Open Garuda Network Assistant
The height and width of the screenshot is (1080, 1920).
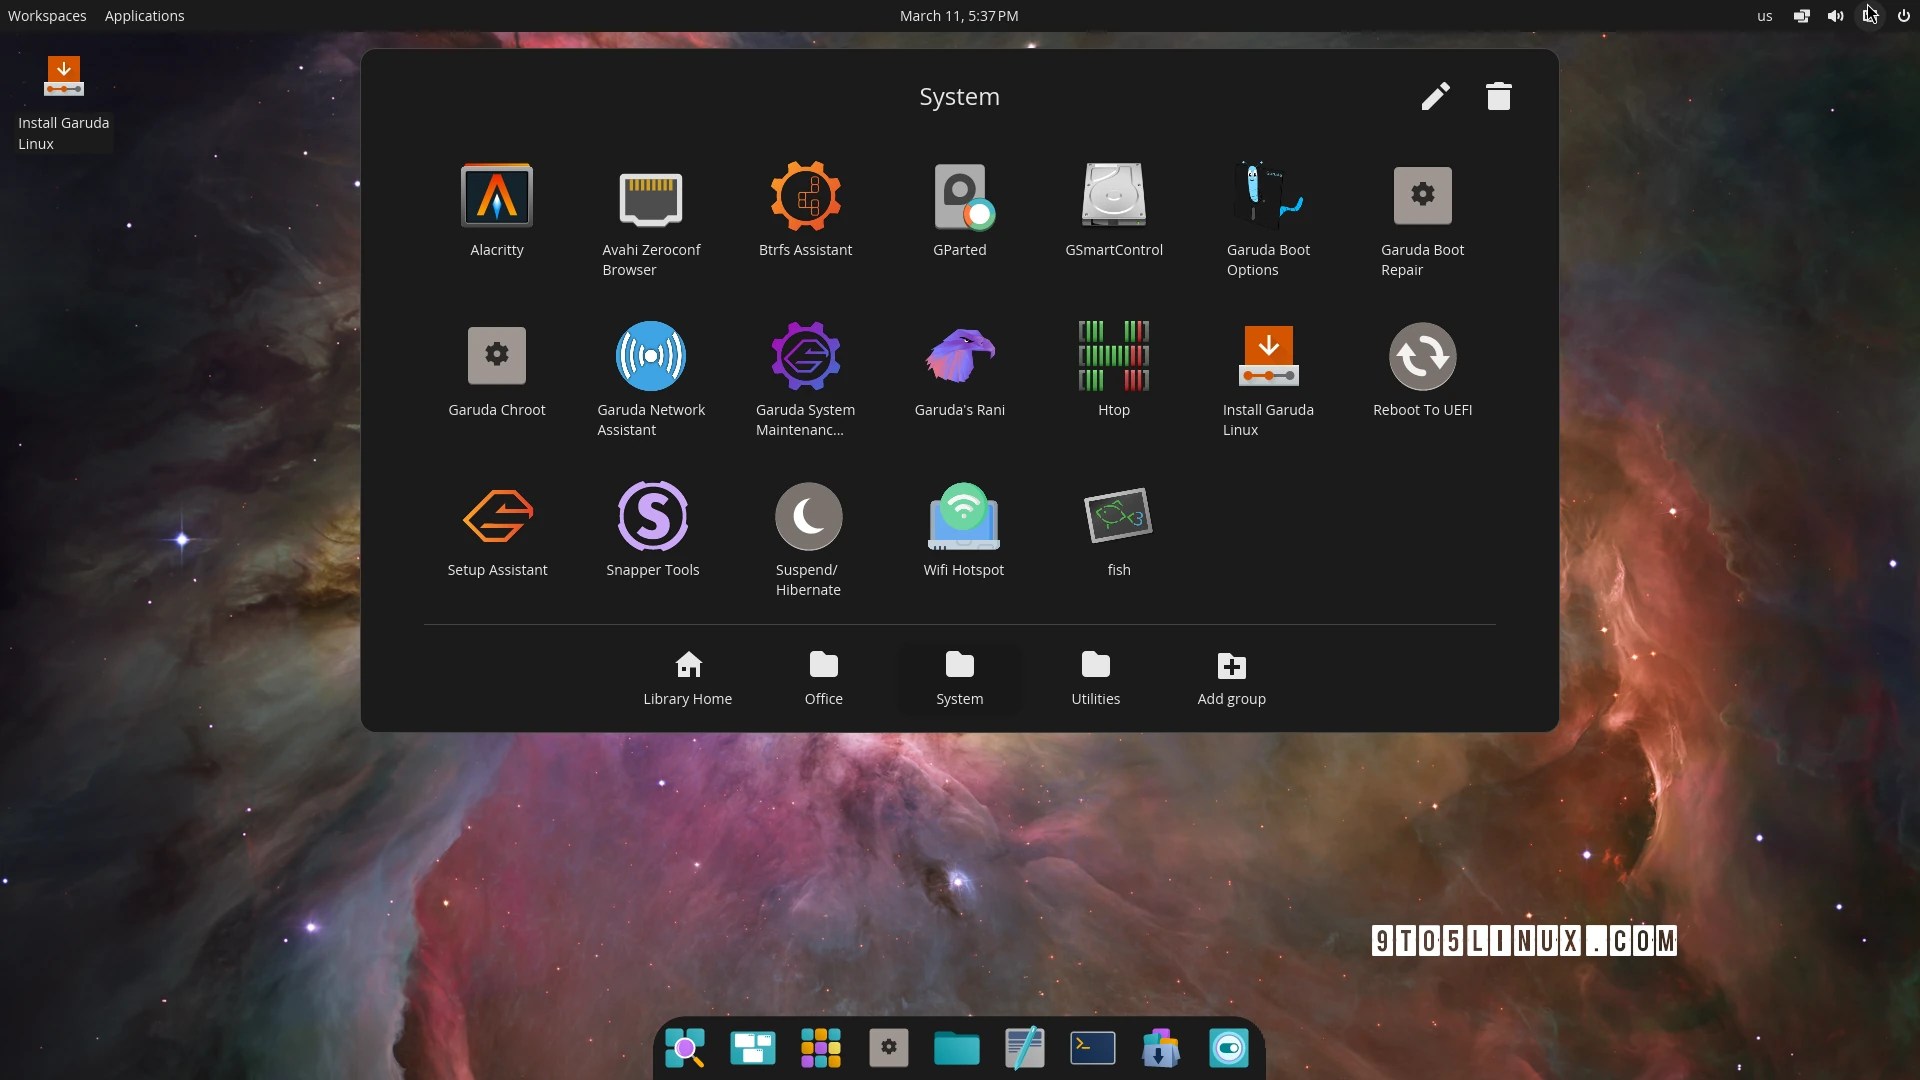pos(651,357)
